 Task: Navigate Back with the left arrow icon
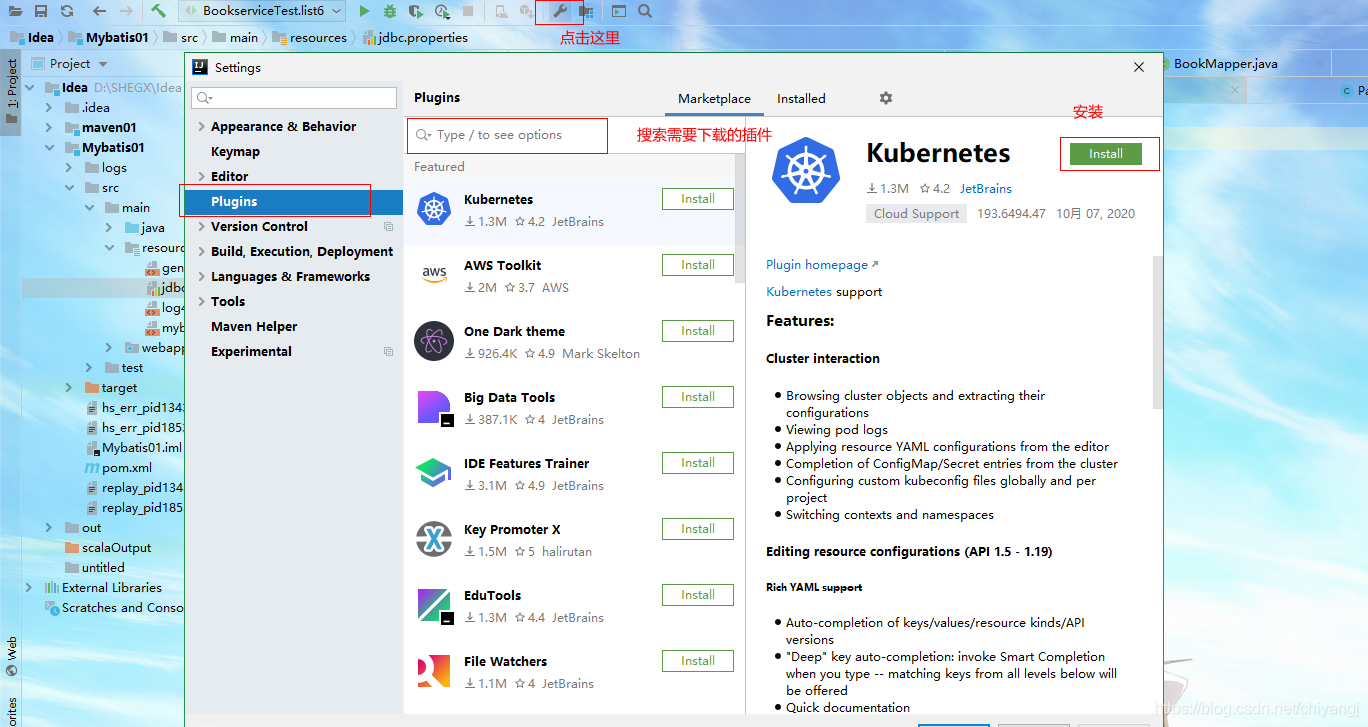[99, 11]
